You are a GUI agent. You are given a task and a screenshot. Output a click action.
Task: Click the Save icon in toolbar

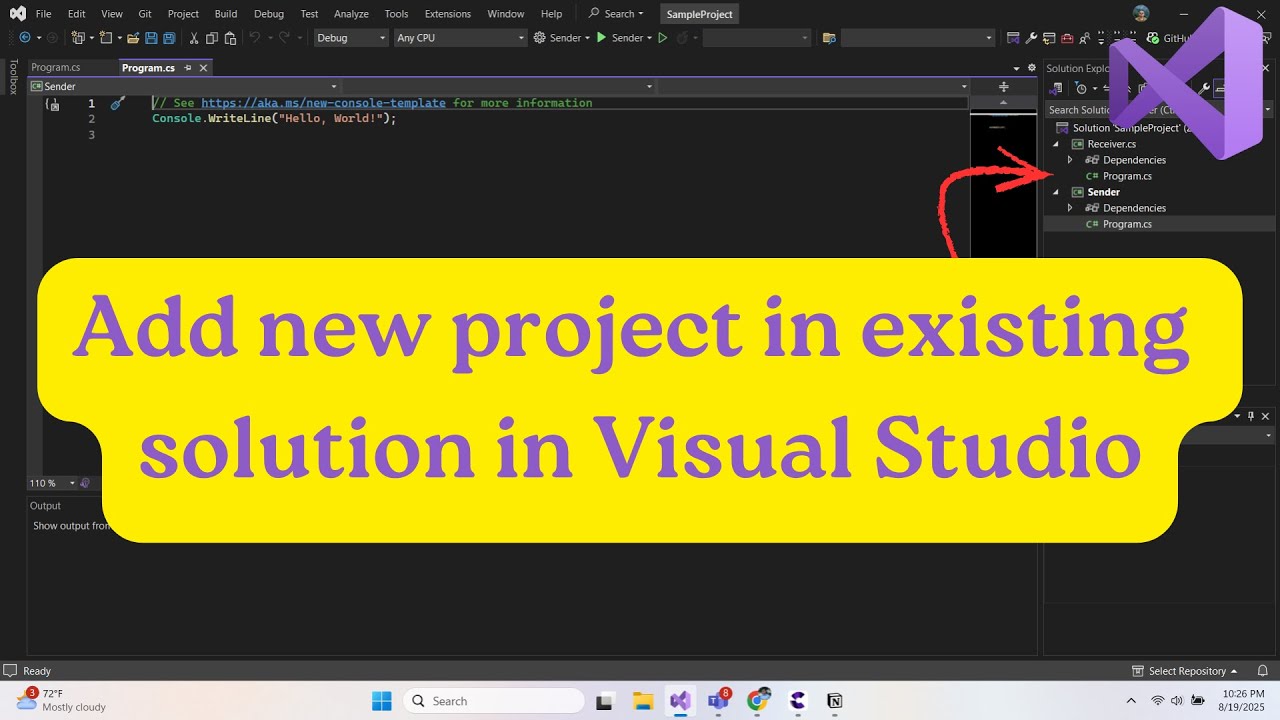pyautogui.click(x=151, y=38)
